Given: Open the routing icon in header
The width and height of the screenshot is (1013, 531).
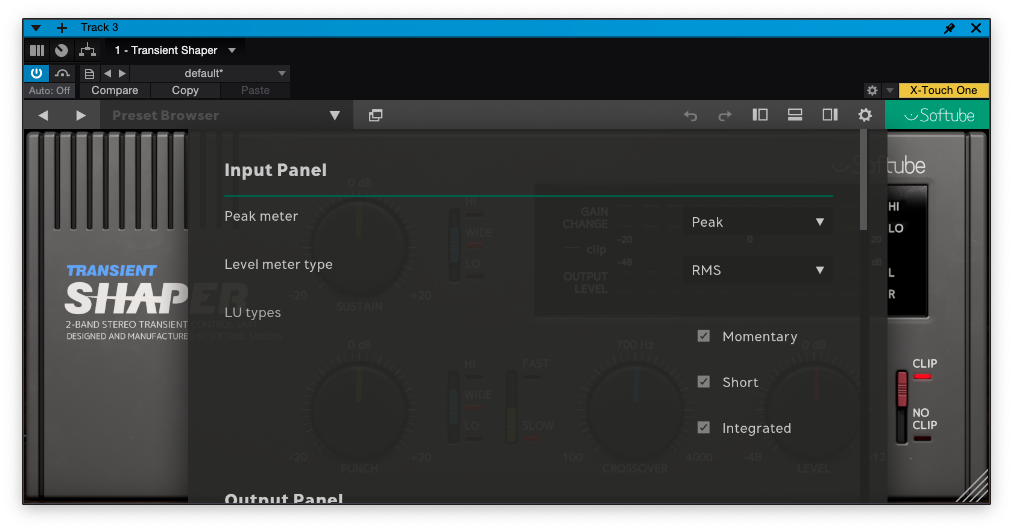Looking at the screenshot, I should pos(87,50).
